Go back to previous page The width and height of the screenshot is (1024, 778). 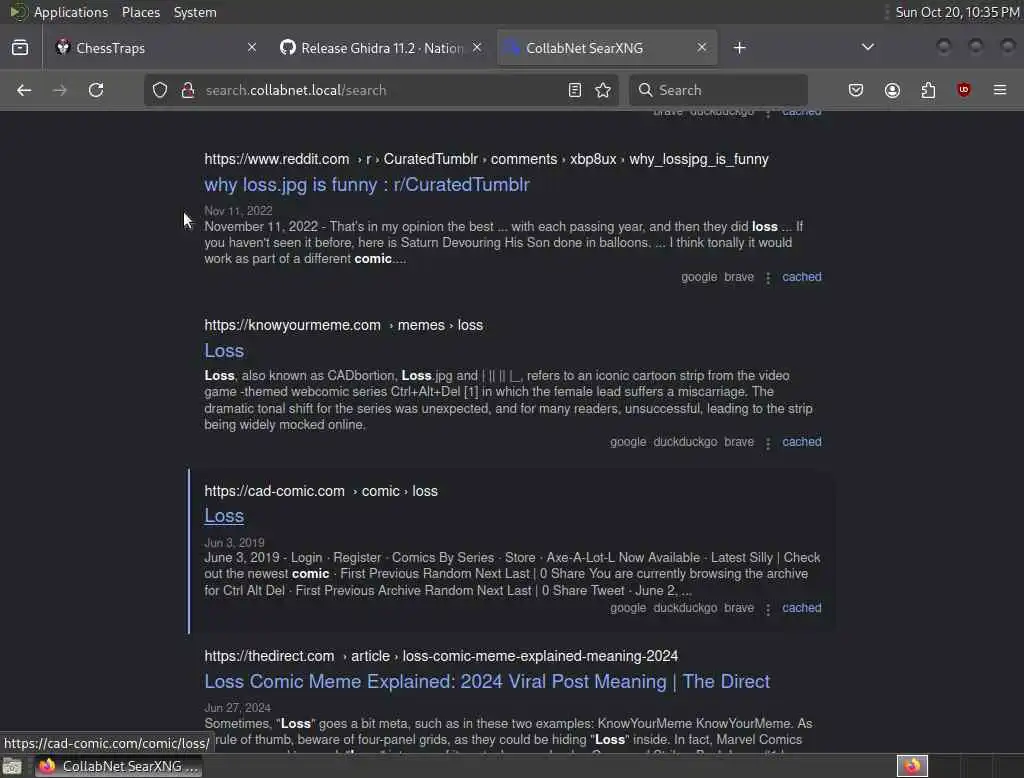[x=24, y=90]
